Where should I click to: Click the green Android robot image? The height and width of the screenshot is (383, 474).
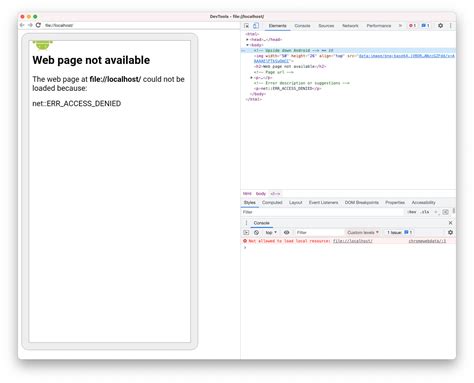coord(42,45)
